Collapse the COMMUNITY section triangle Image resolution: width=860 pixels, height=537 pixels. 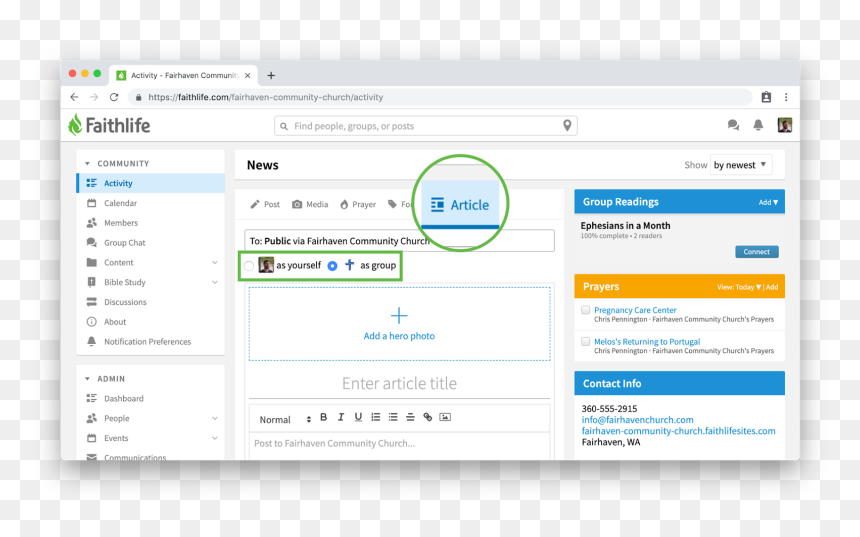87,163
